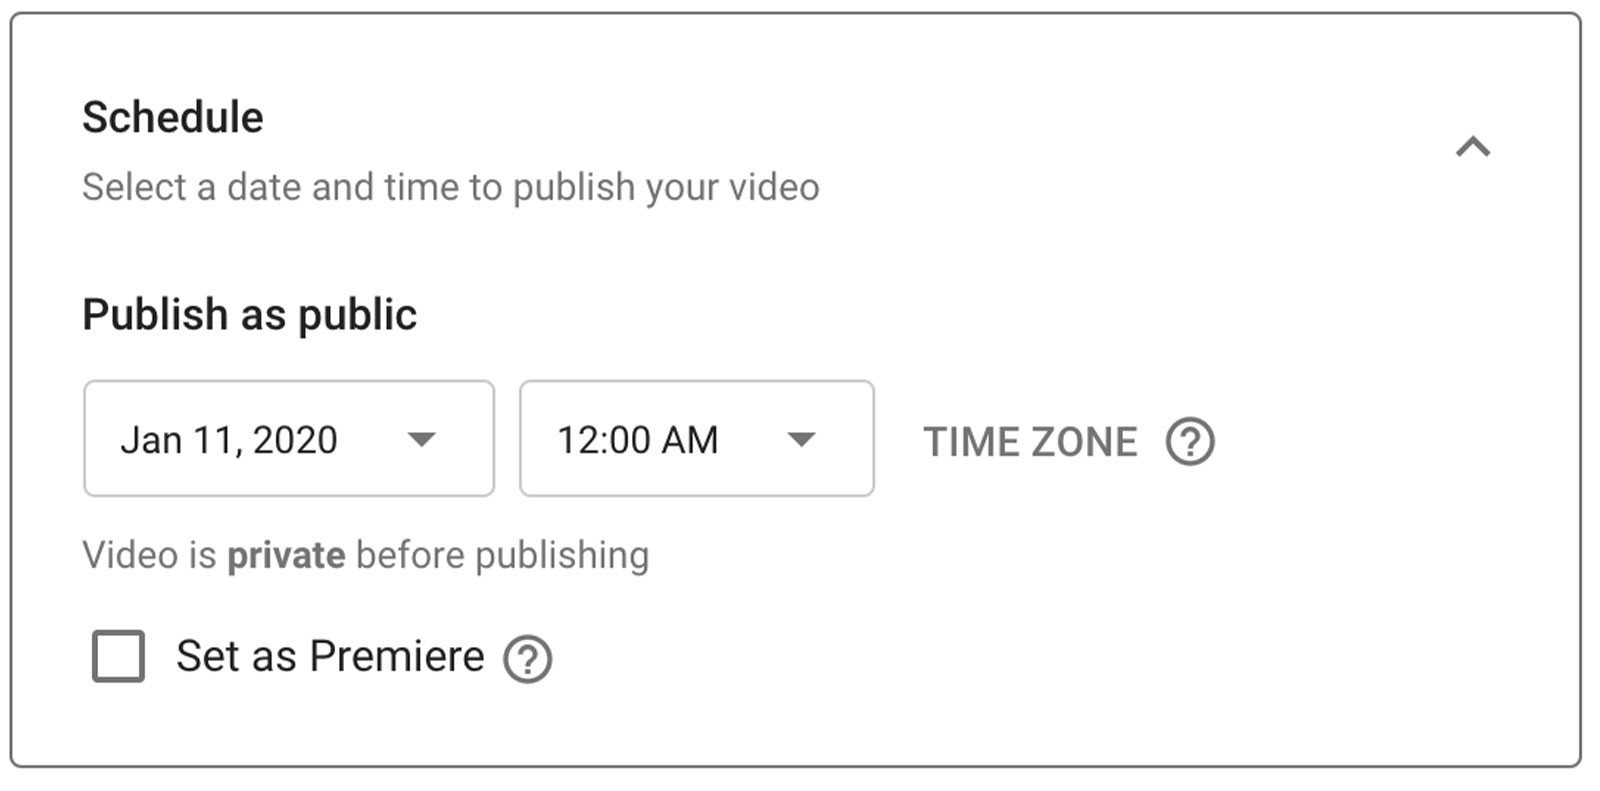Click the word 'Premiere' in the checkbox label
The width and height of the screenshot is (1600, 791).
(x=396, y=656)
